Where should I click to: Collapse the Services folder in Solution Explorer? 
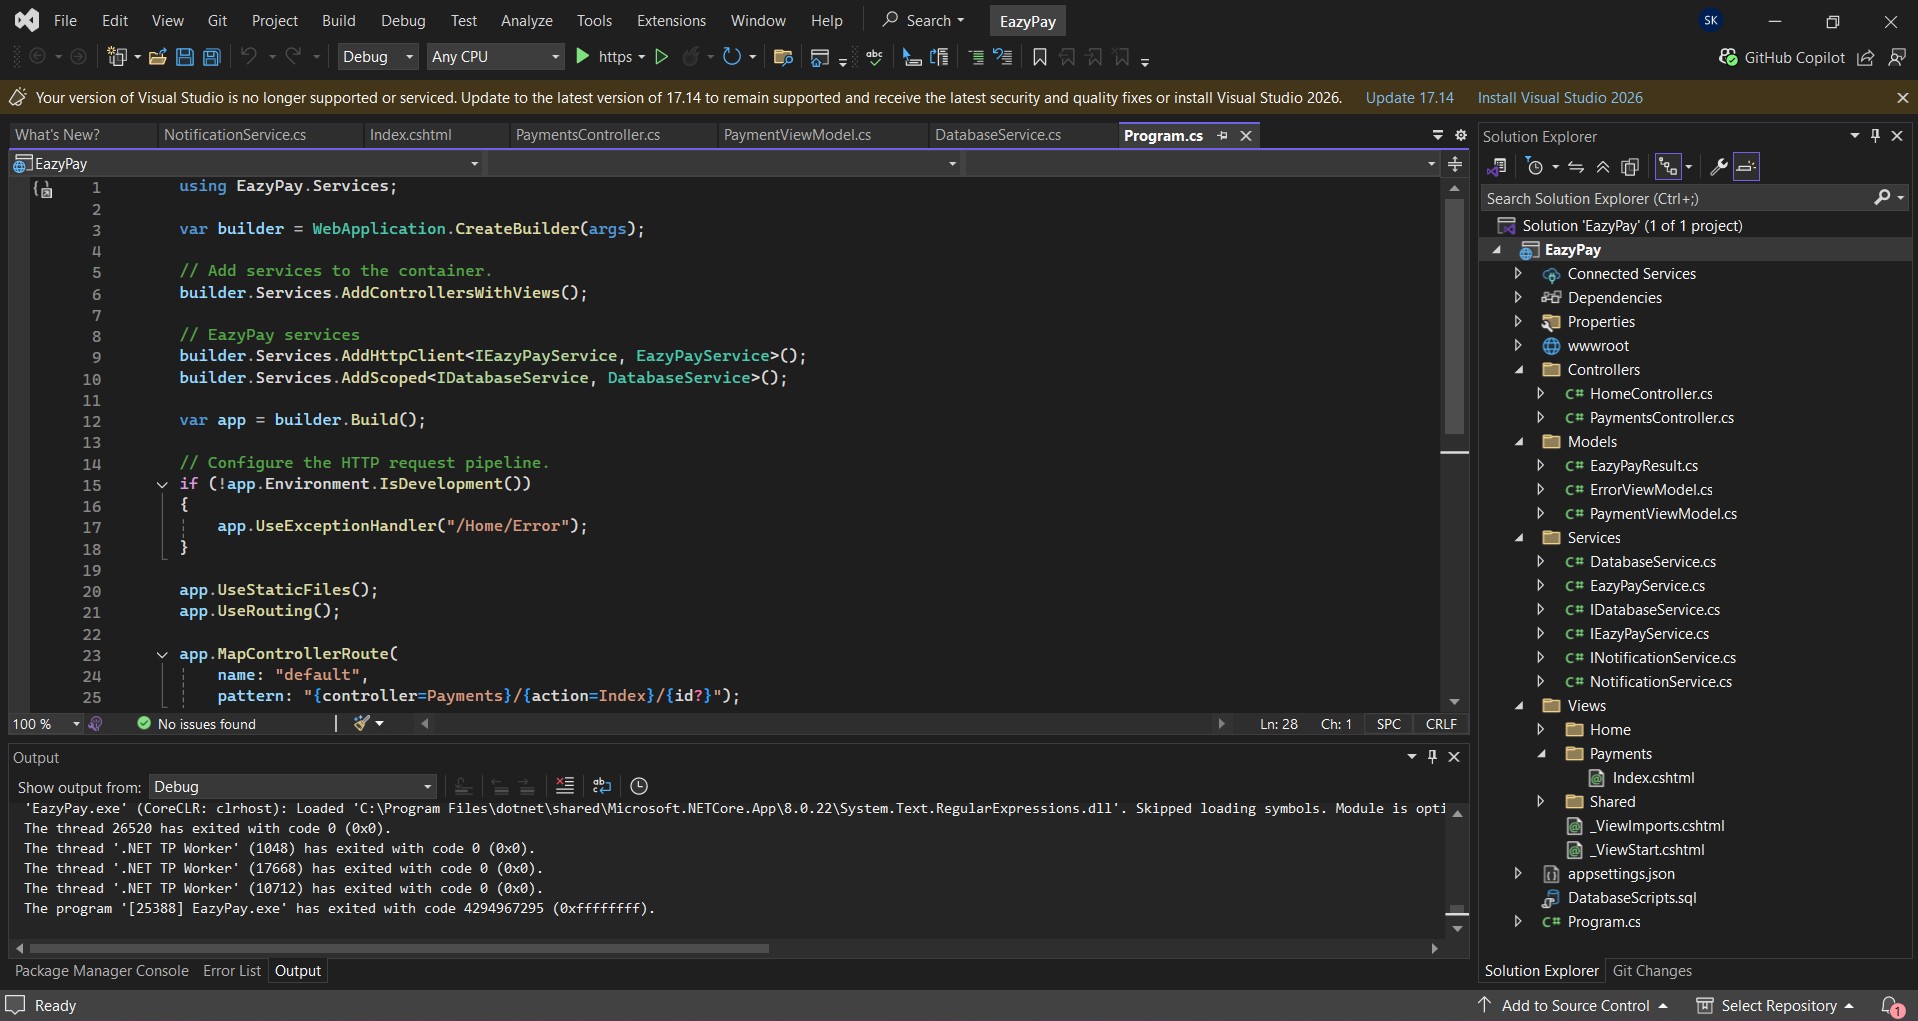pyautogui.click(x=1520, y=538)
